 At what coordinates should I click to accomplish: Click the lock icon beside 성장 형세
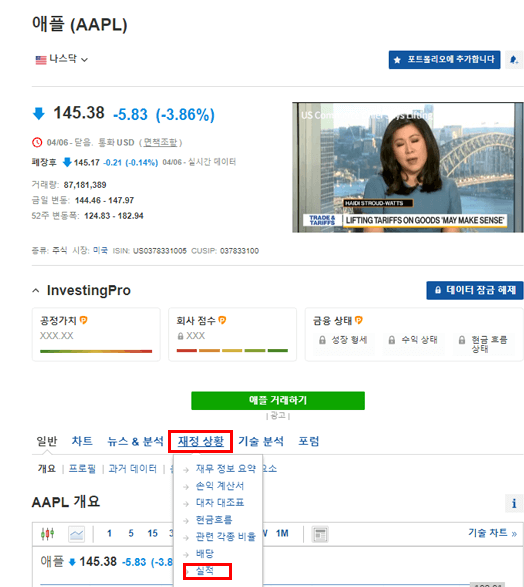pos(322,340)
